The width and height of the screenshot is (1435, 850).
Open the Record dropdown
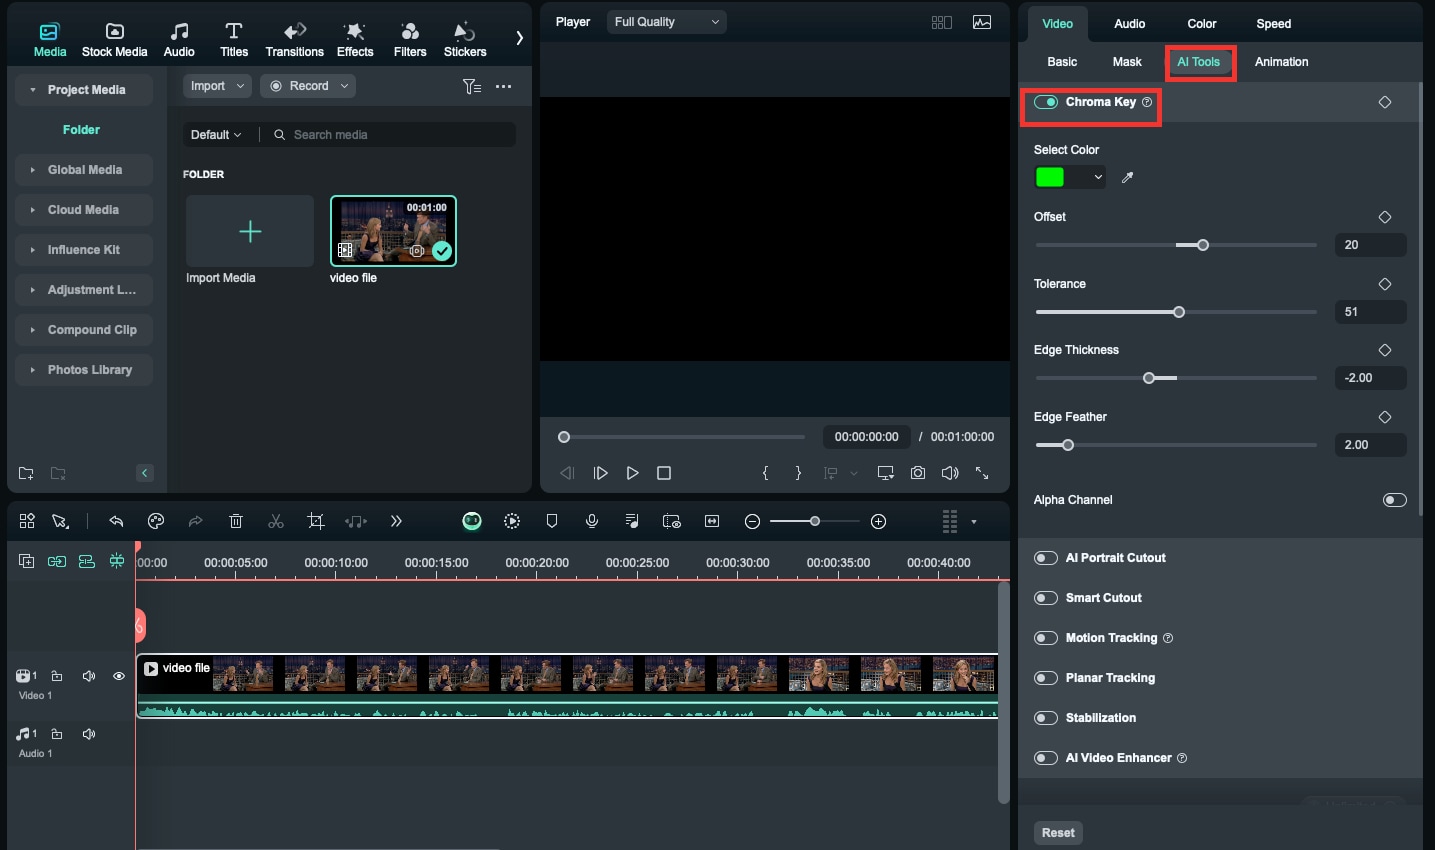pos(308,86)
